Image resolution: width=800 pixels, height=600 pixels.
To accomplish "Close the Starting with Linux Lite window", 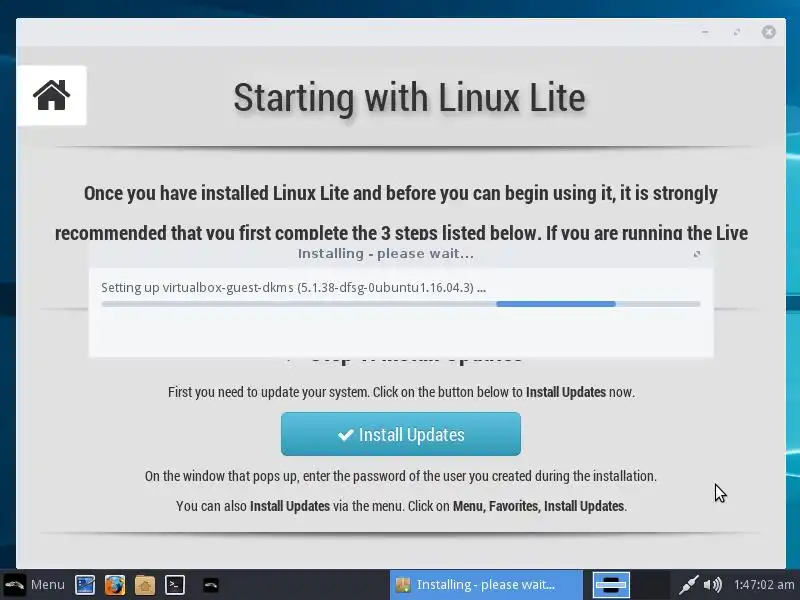I will click(x=769, y=32).
